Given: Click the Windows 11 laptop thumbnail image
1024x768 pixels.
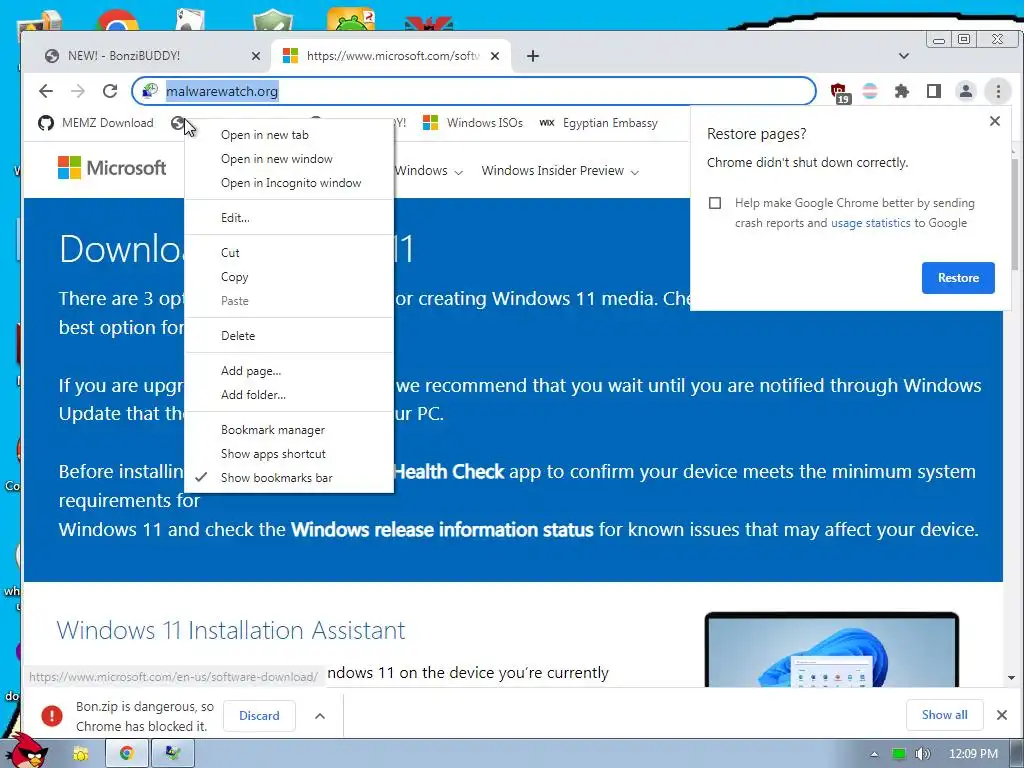Looking at the screenshot, I should (831, 650).
